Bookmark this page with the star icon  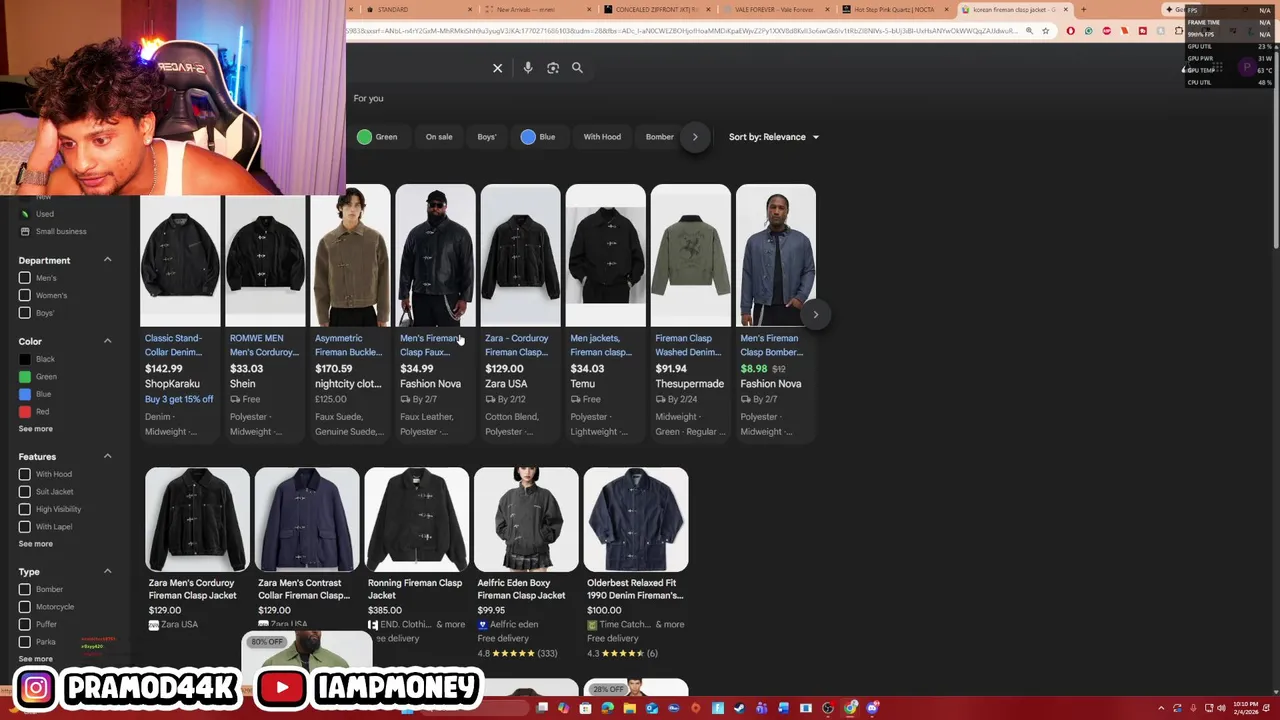click(x=1045, y=31)
